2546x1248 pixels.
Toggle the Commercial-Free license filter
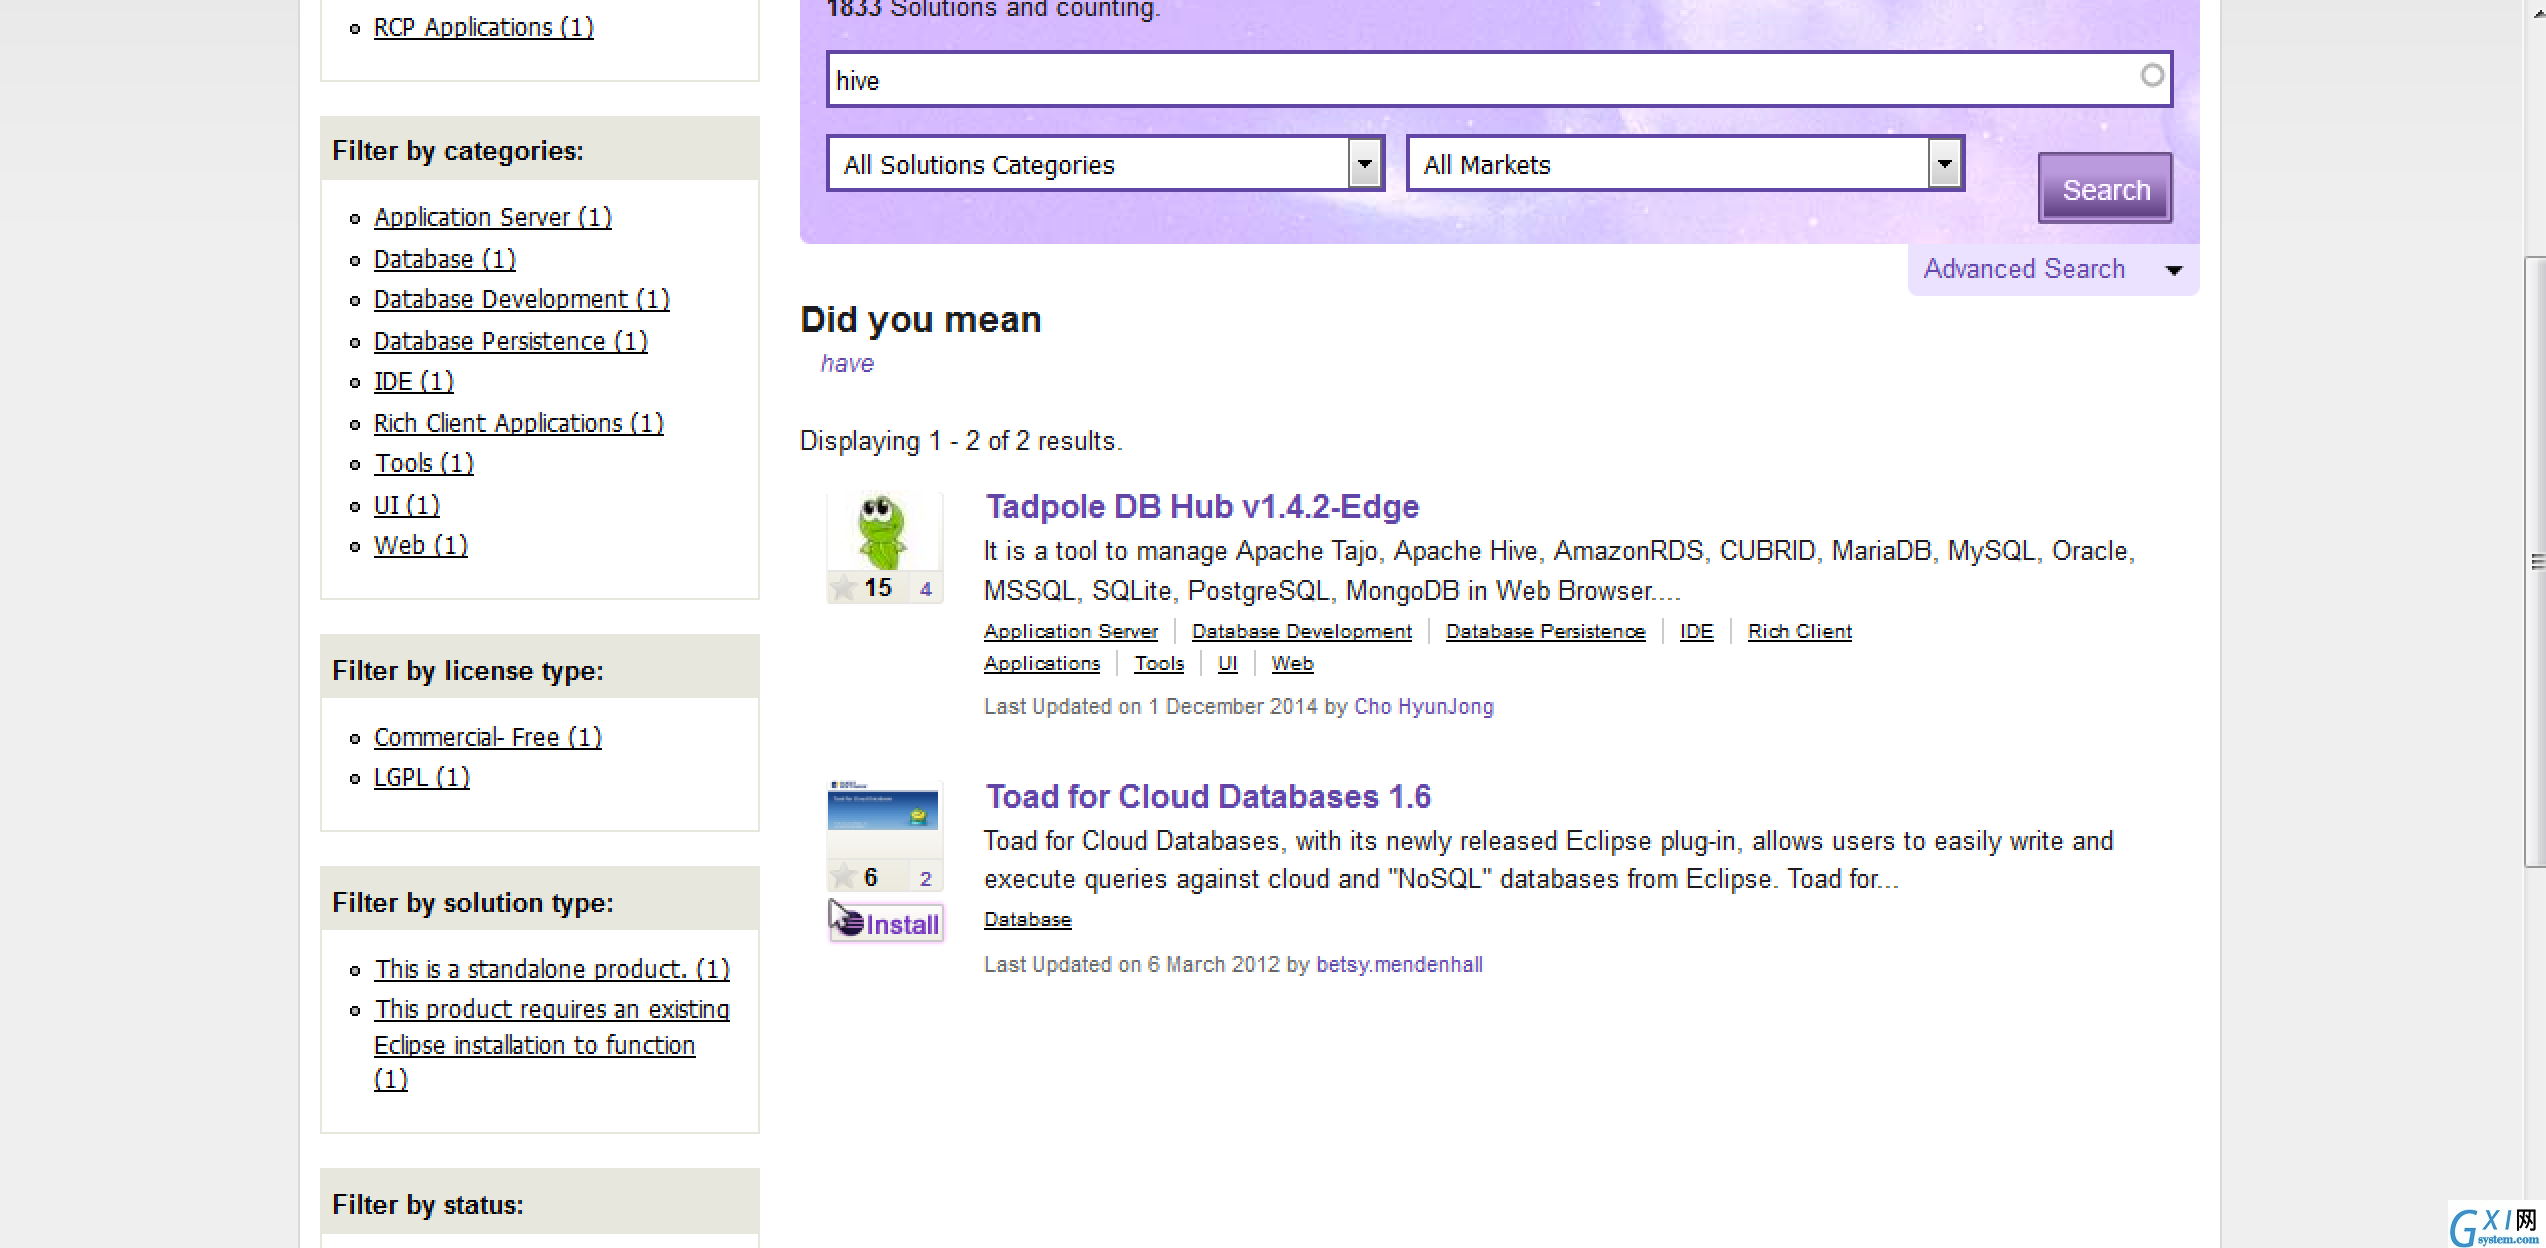tap(487, 737)
